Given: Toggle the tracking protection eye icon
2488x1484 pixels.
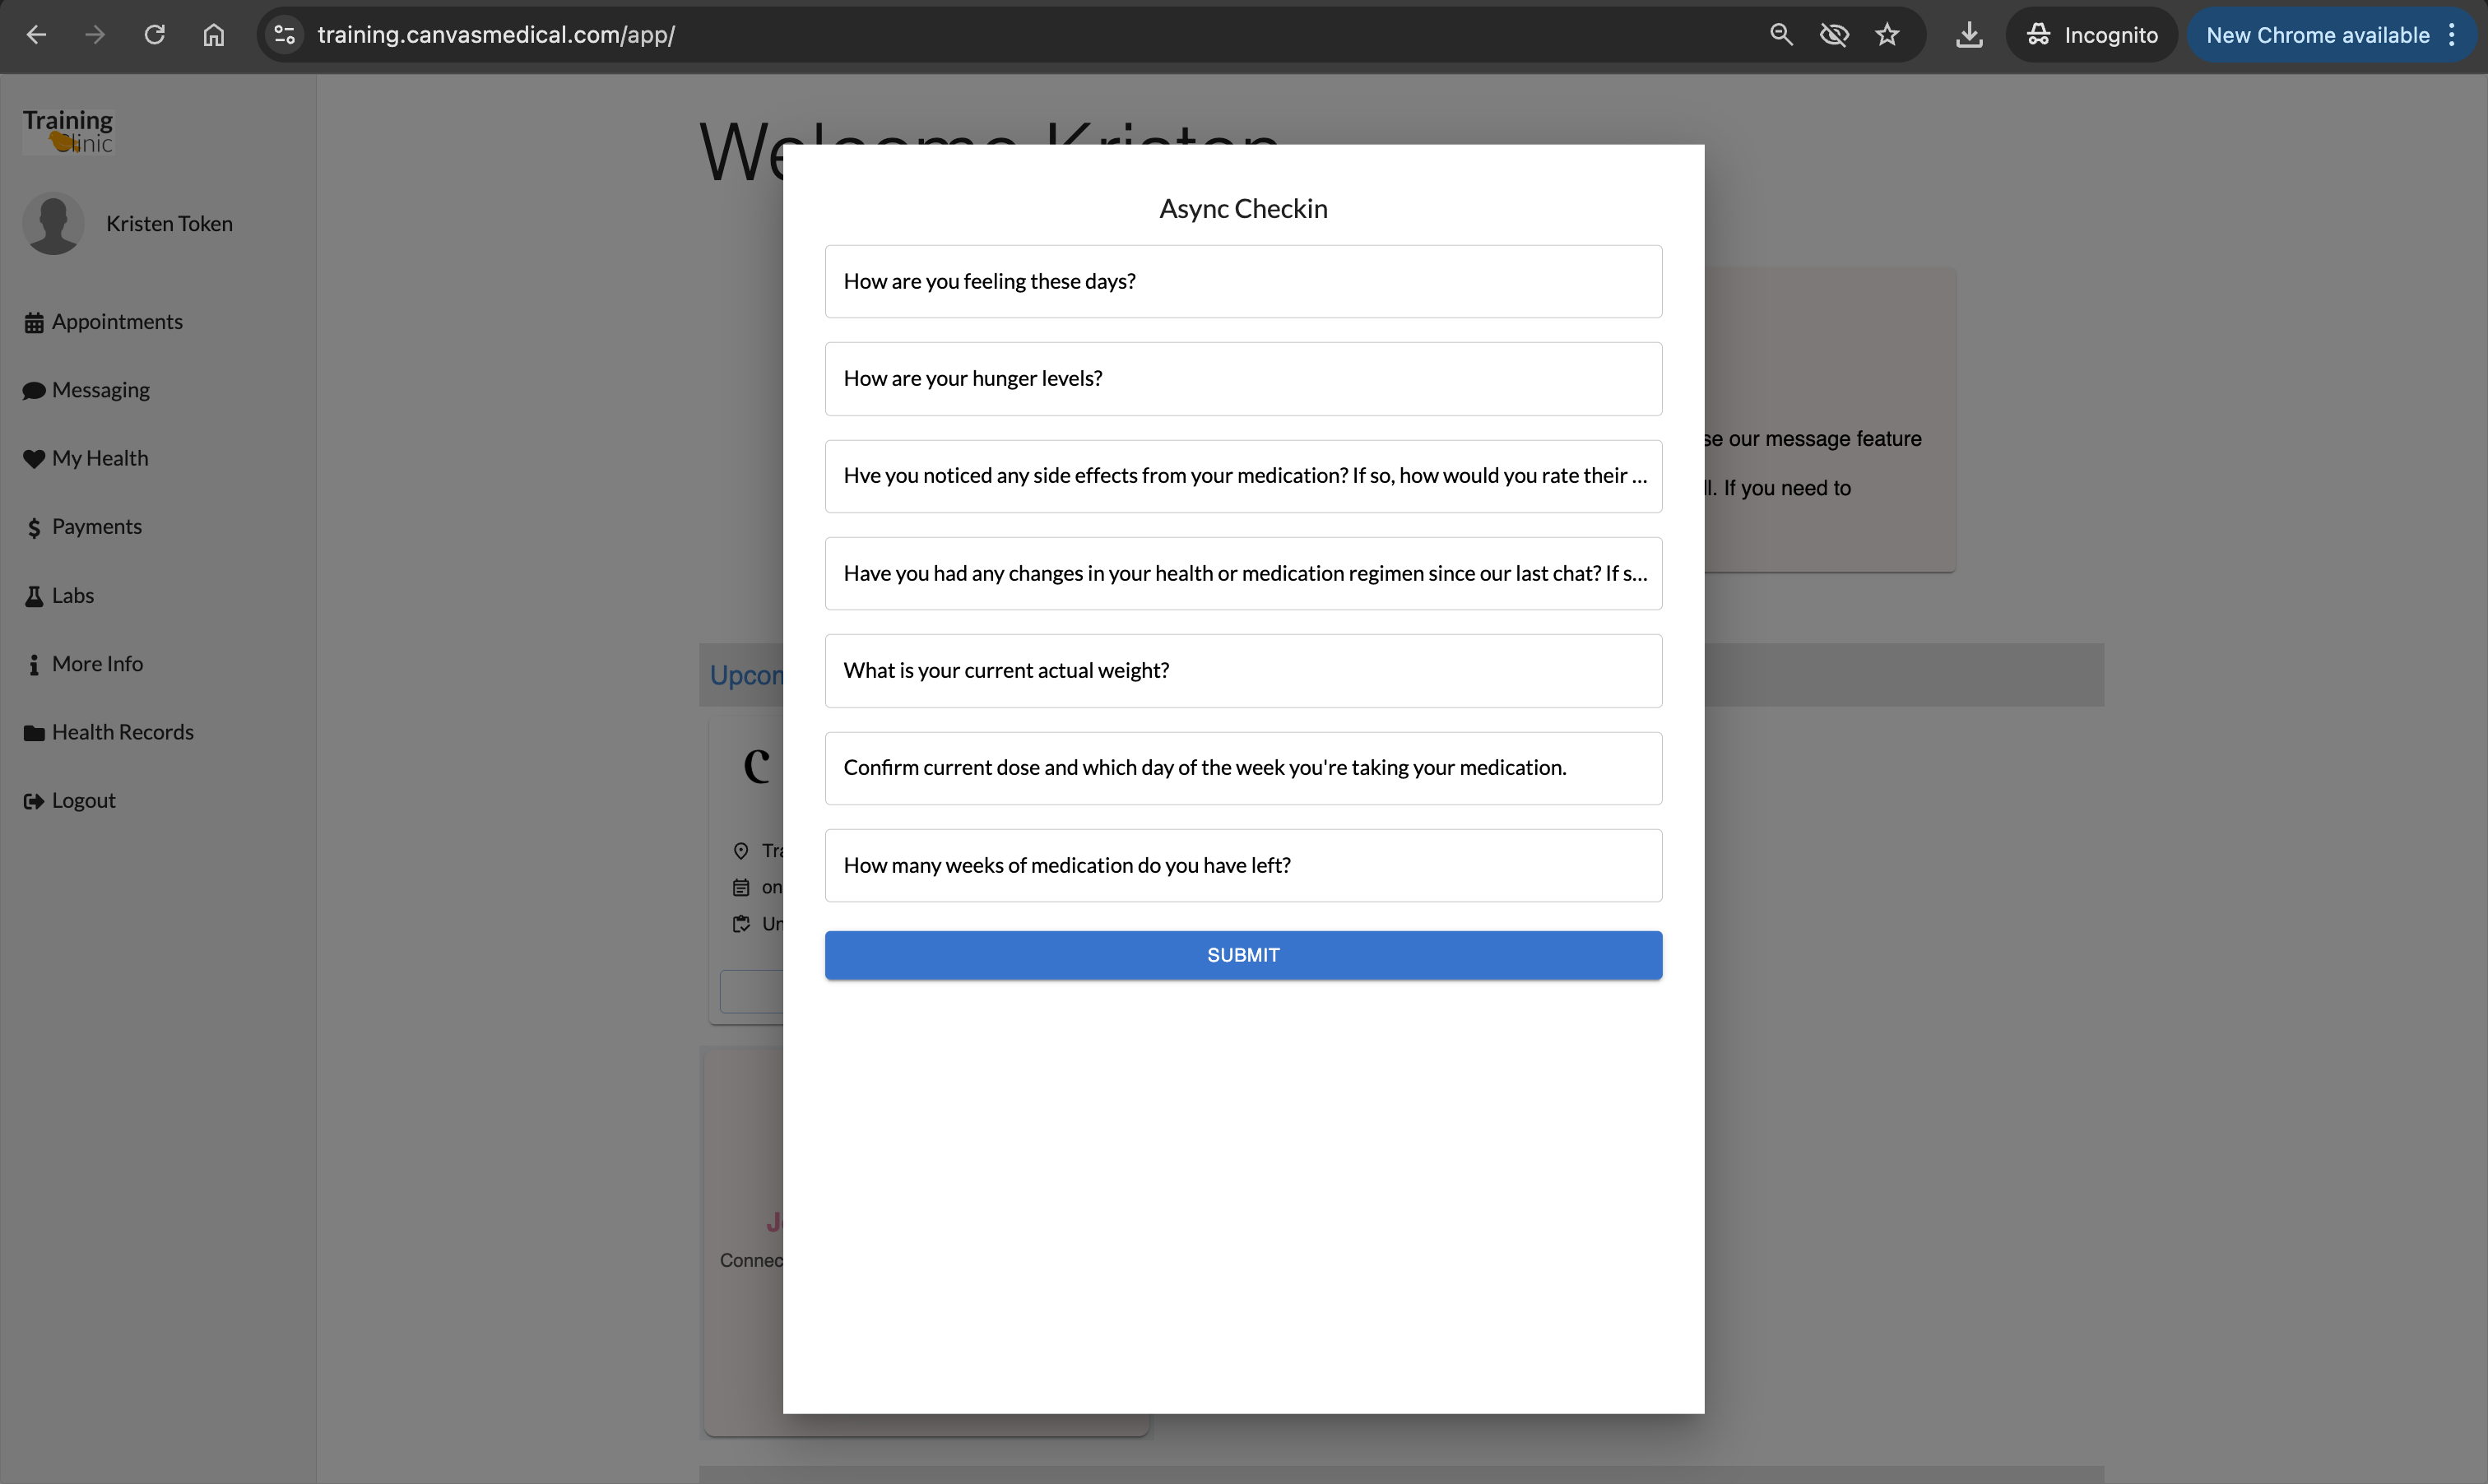Looking at the screenshot, I should click(1834, 34).
